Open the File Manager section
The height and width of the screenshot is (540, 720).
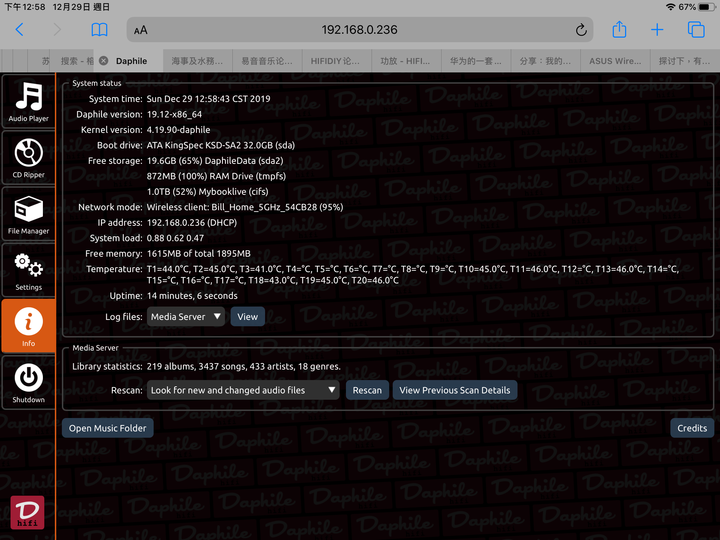pos(28,214)
